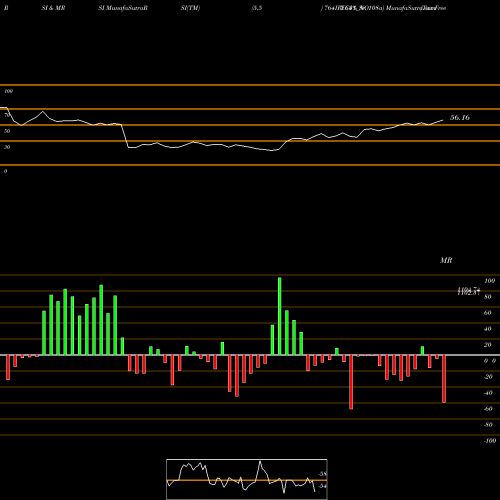Viewport: 500px width, 500px height.
Task: Click the RSI axis label 70
Action: point(7,115)
